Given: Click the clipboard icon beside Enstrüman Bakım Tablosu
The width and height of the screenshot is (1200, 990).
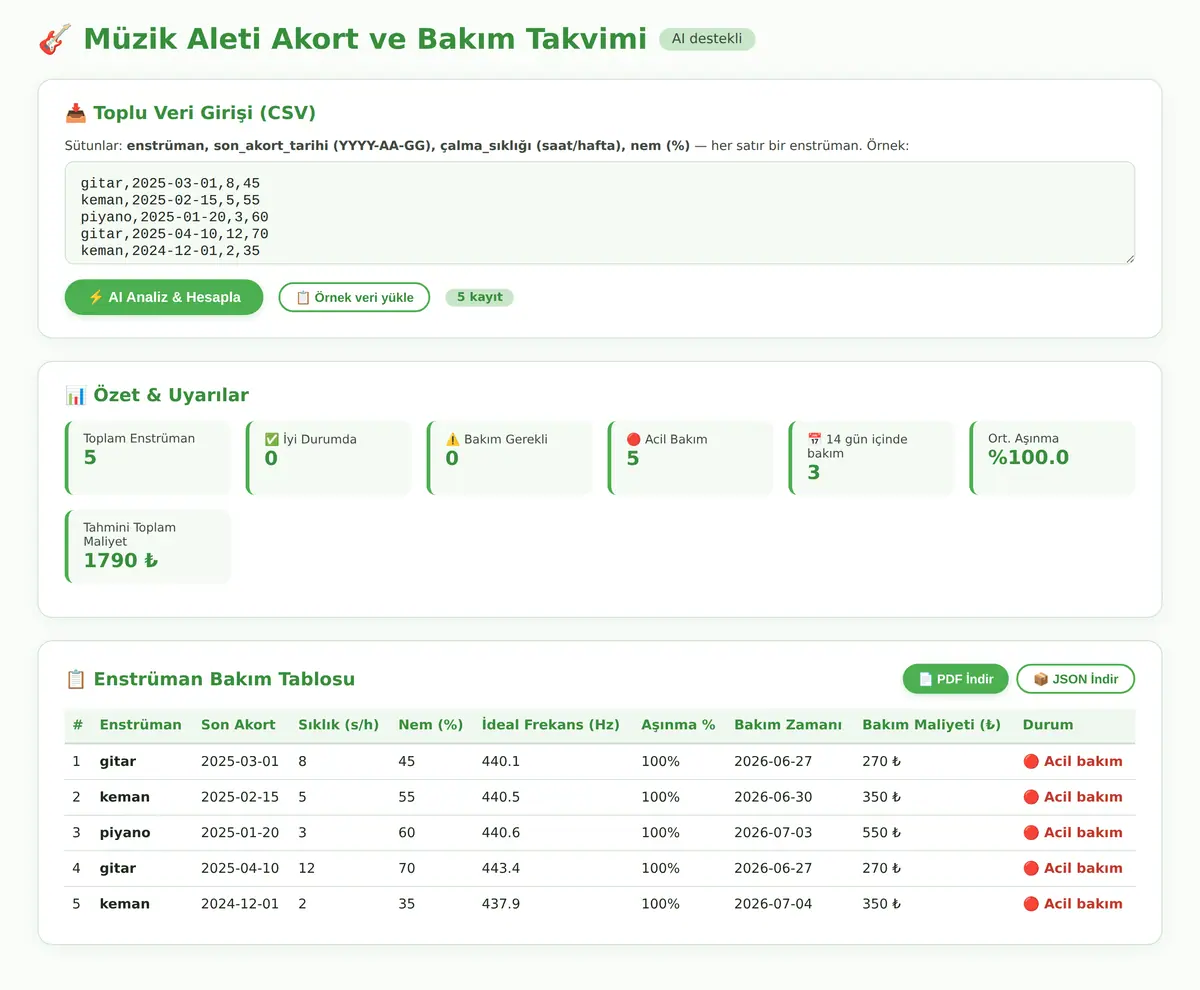Looking at the screenshot, I should [75, 679].
